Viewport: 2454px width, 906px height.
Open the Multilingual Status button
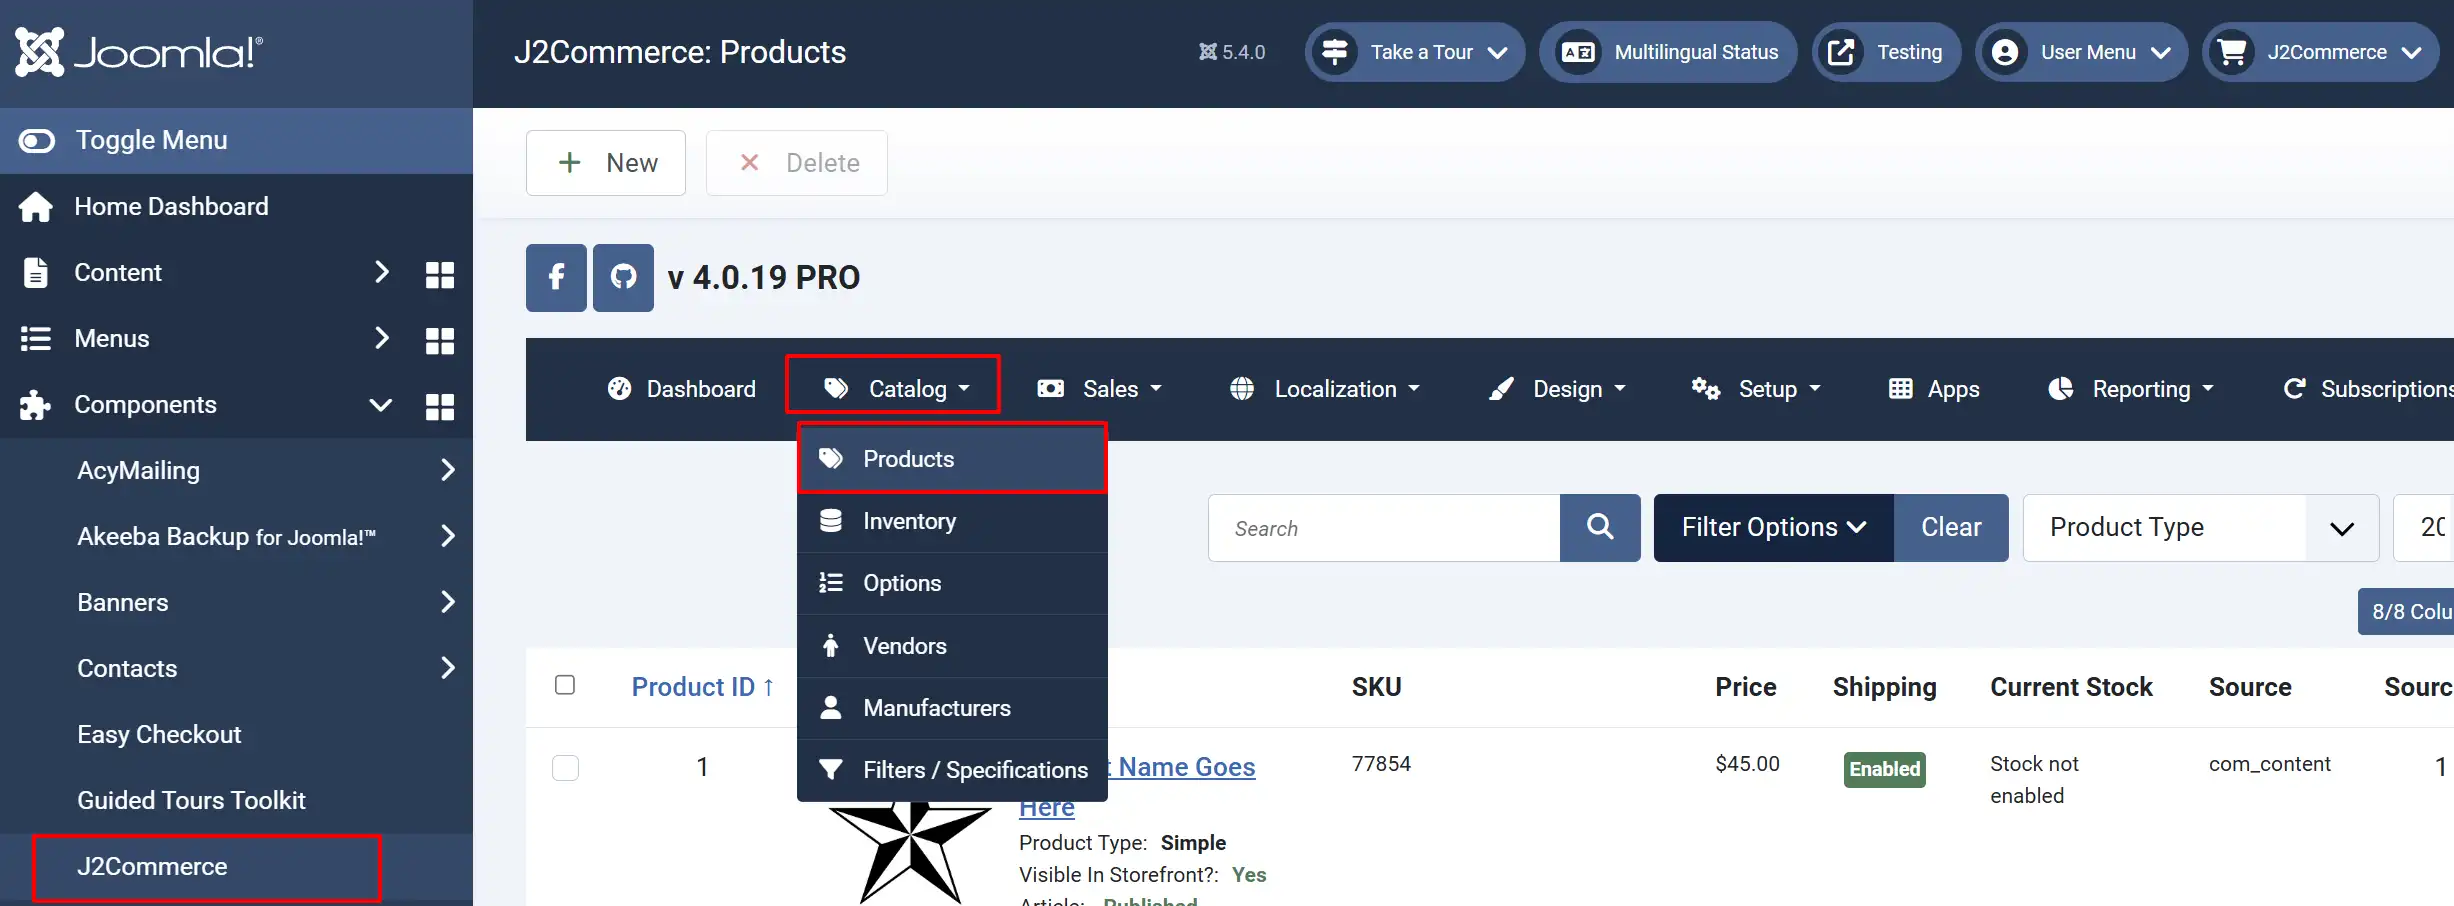[1668, 52]
